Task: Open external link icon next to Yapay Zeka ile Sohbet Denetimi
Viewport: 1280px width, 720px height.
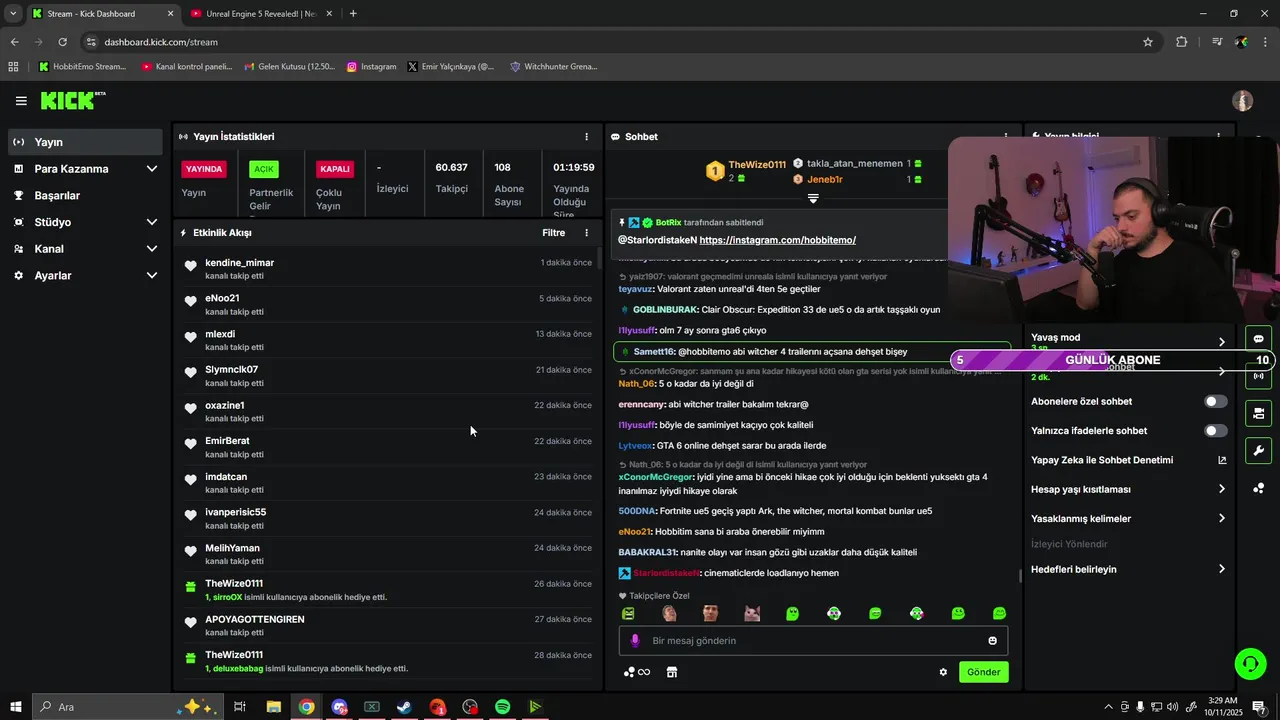Action: [x=1222, y=461]
